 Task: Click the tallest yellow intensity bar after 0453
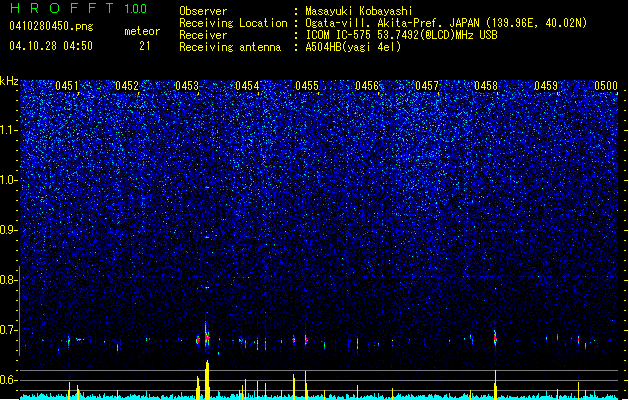[x=207, y=380]
